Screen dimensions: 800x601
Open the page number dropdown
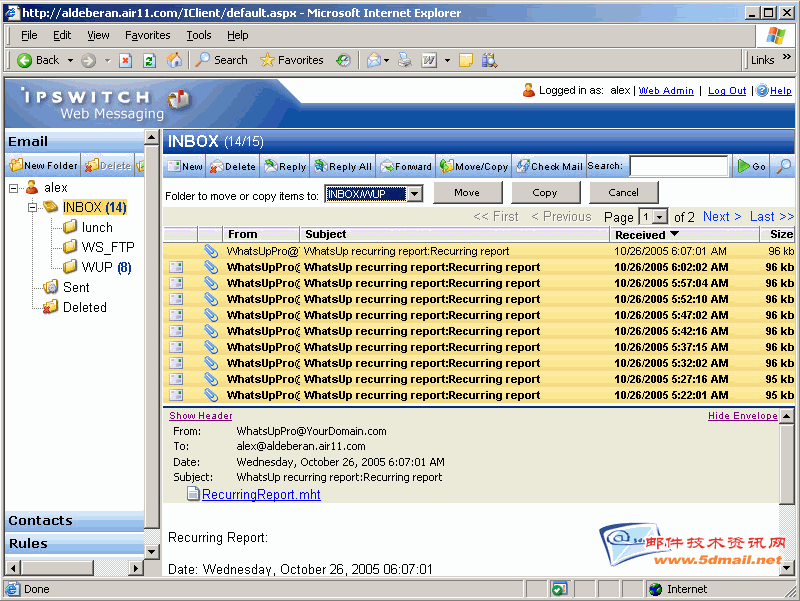(660, 217)
